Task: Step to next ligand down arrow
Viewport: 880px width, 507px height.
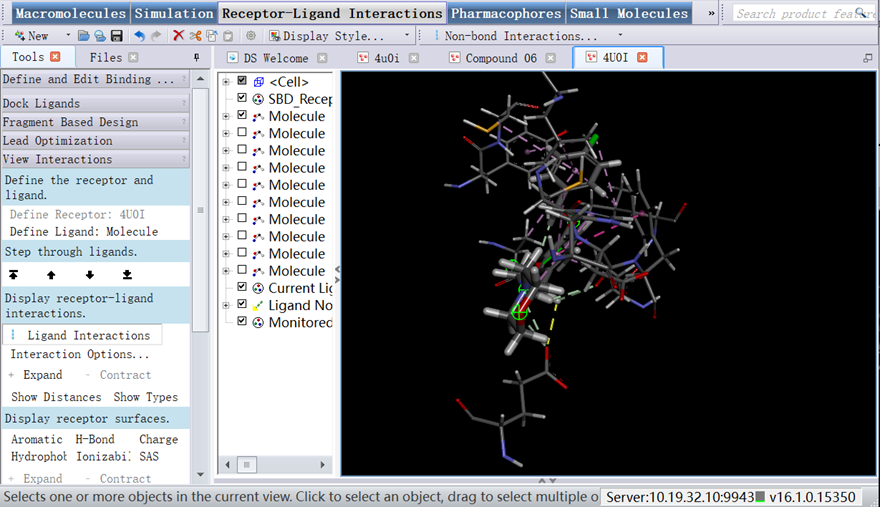Action: [89, 274]
